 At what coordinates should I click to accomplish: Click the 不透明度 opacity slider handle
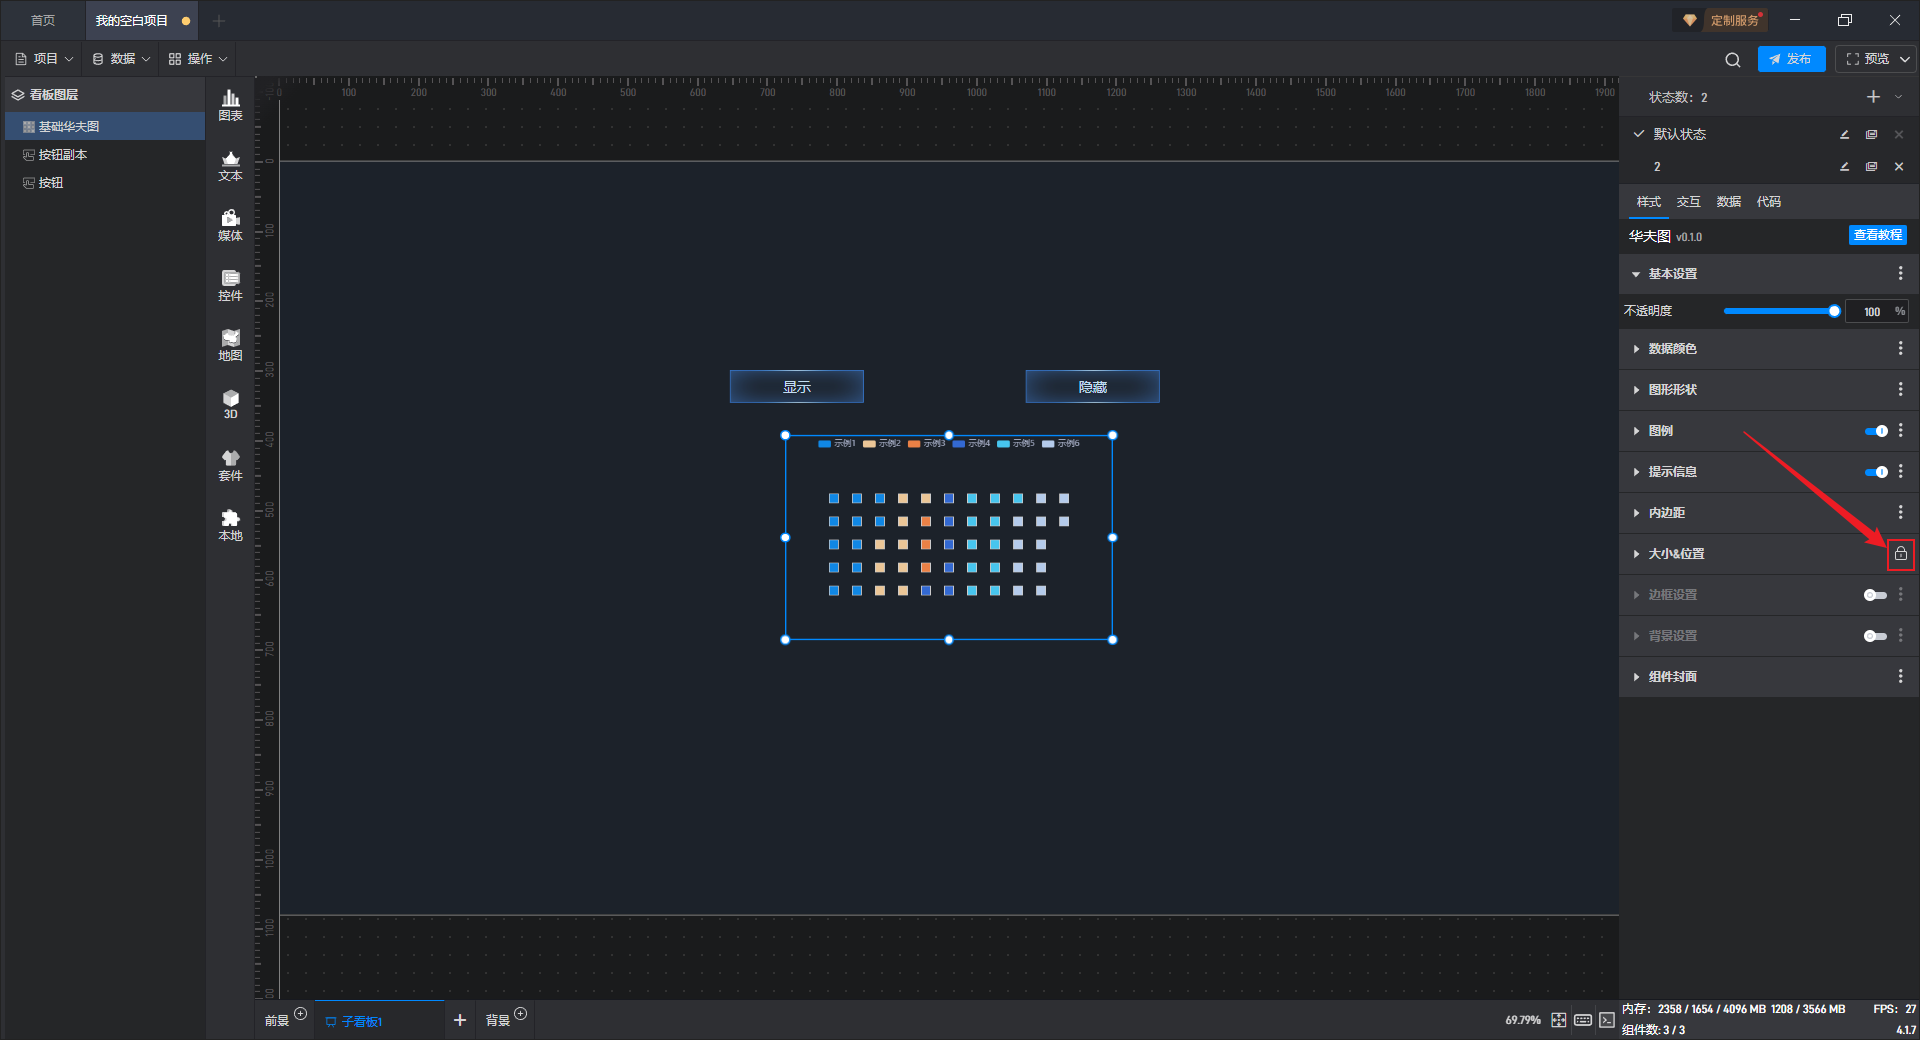[1834, 311]
